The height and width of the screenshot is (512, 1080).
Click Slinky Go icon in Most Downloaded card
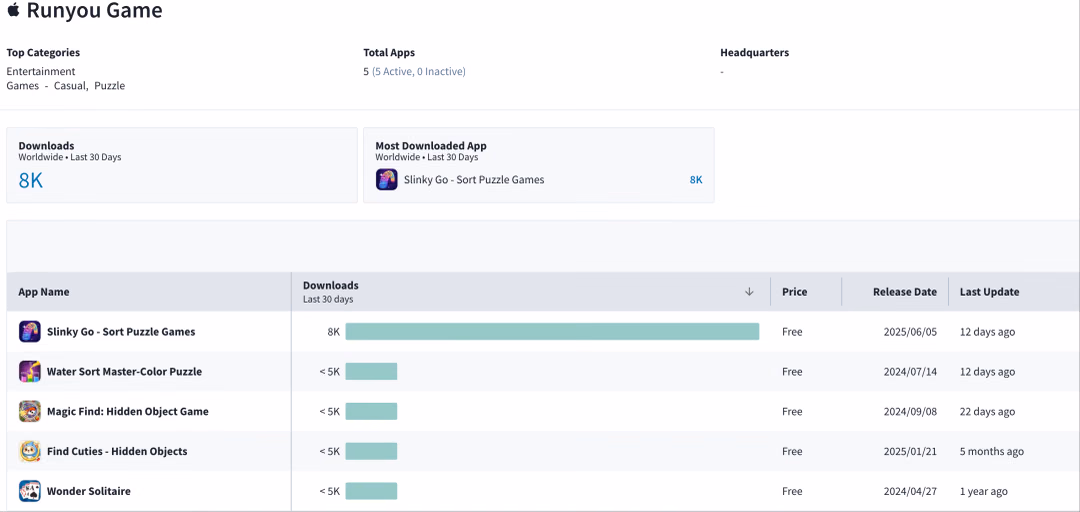[386, 180]
